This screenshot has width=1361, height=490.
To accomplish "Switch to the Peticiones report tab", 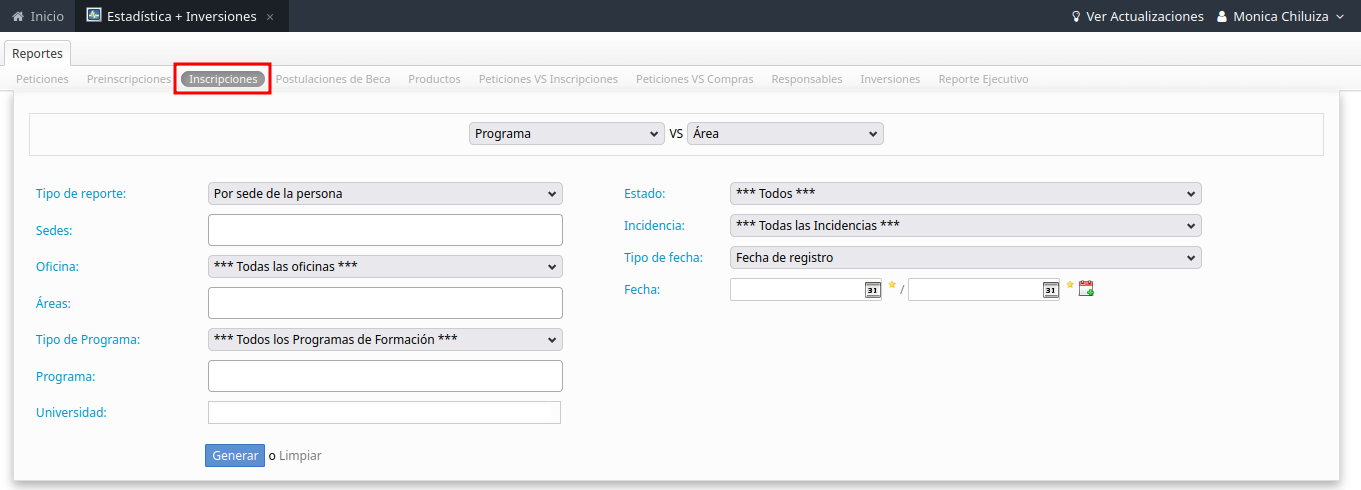I will point(42,79).
